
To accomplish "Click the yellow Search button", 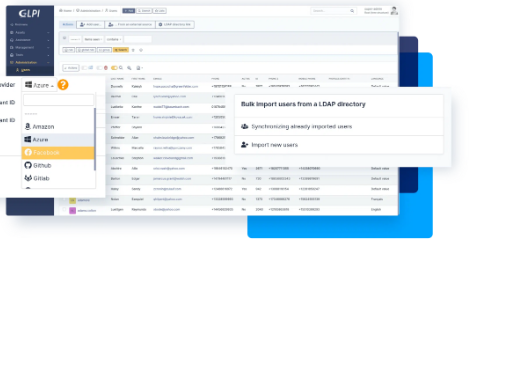I will 121,50.
